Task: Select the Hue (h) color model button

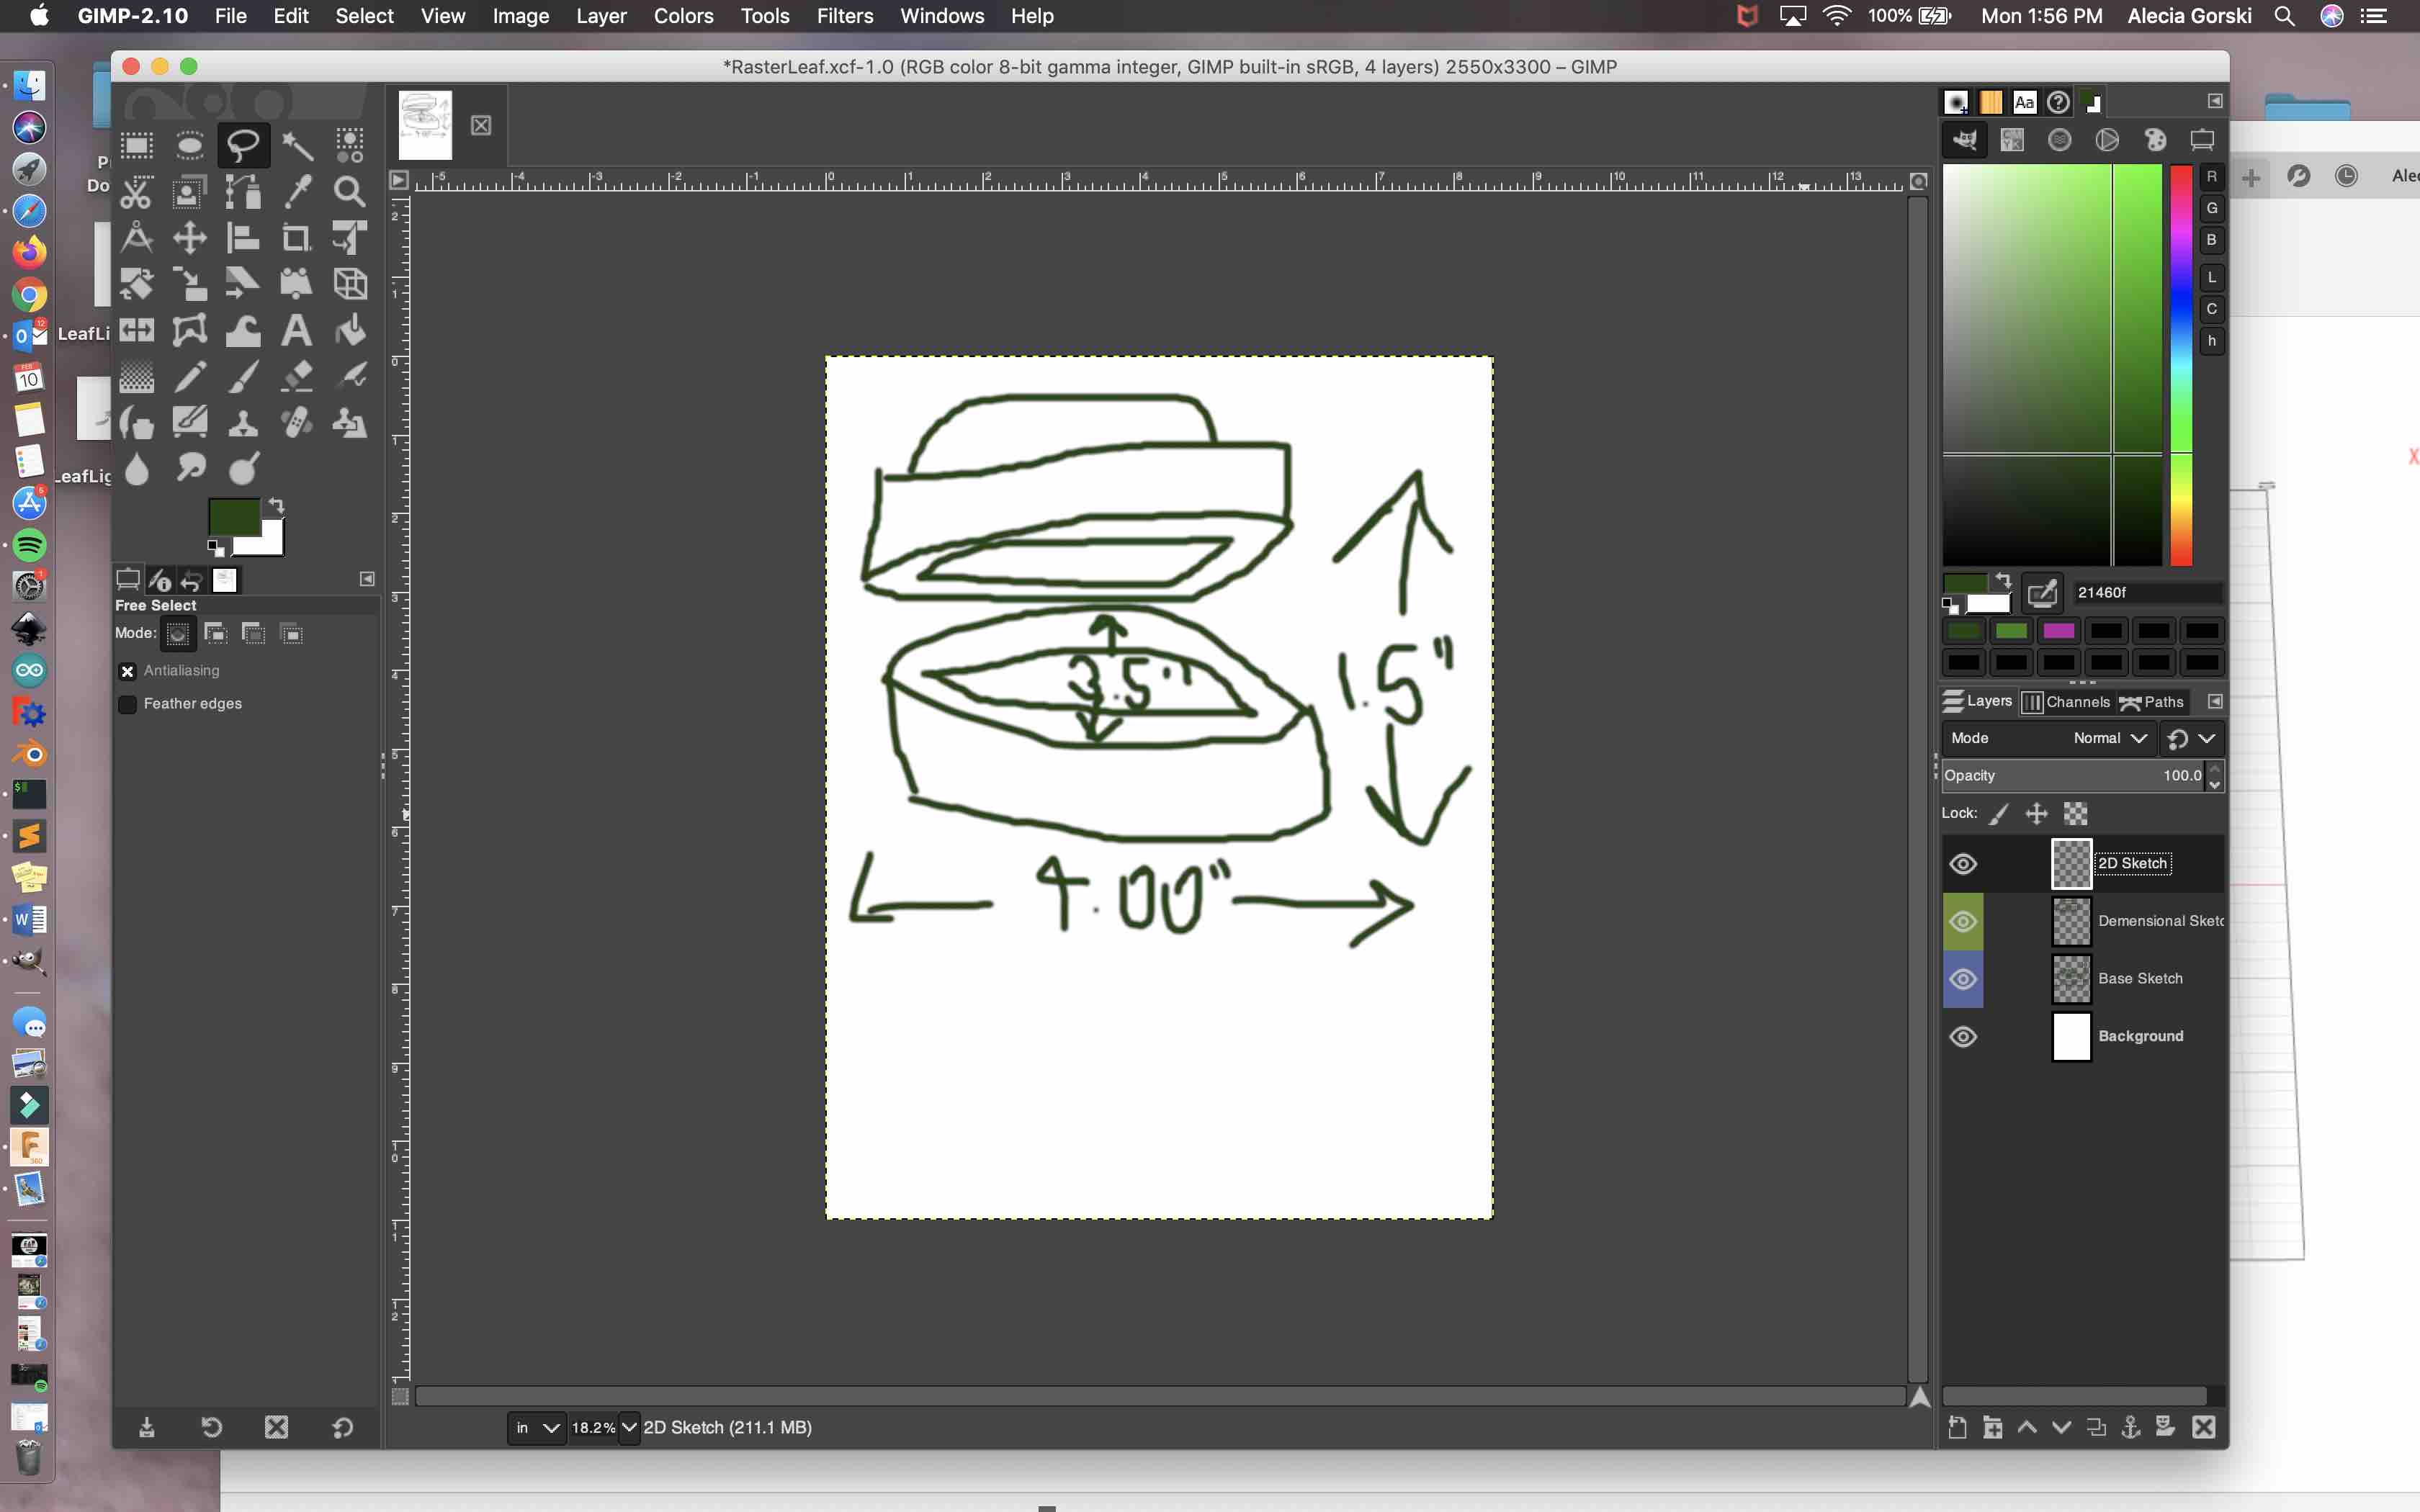Action: [x=2211, y=341]
